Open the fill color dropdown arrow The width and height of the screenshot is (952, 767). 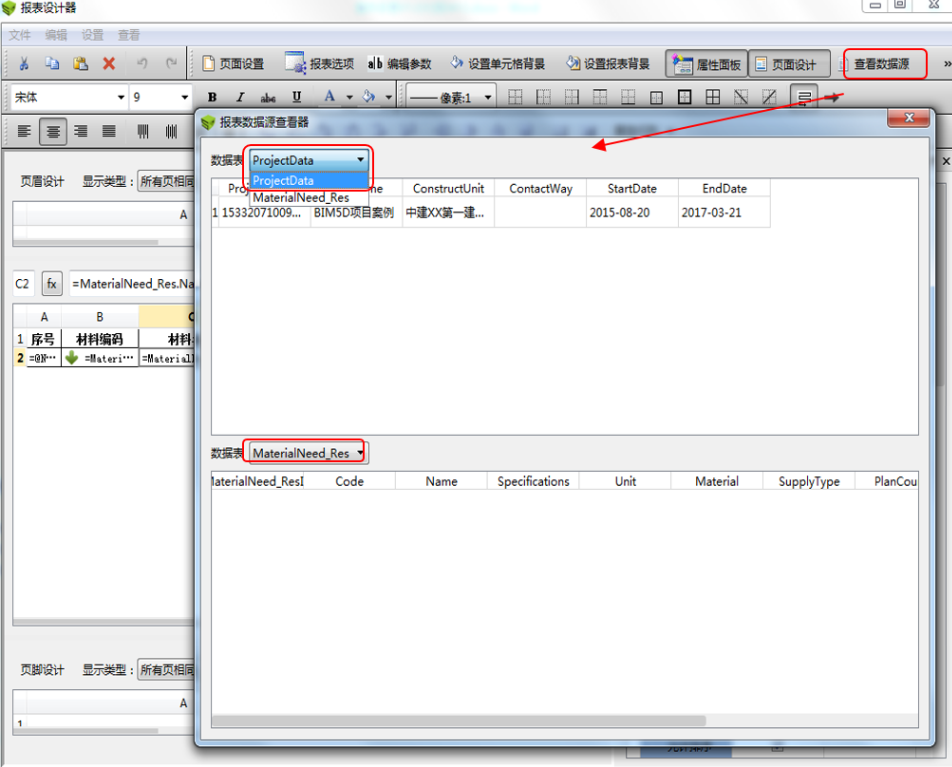[x=389, y=97]
